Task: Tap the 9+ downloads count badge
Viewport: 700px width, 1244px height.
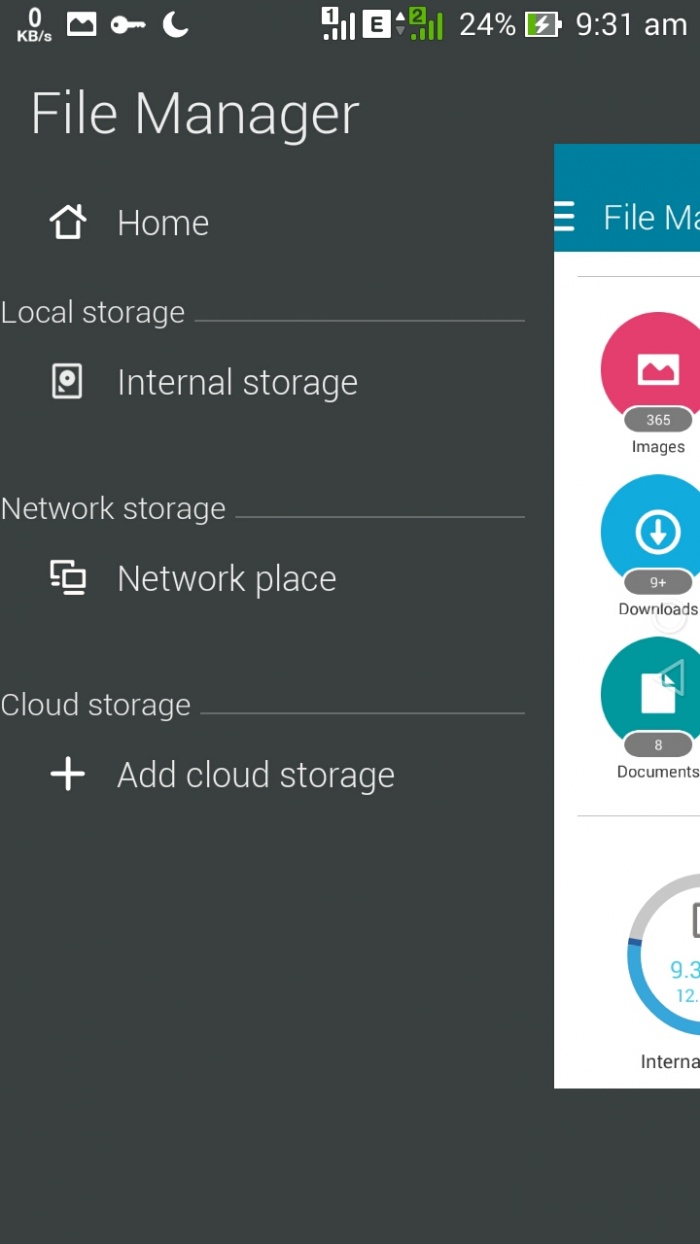Action: coord(658,582)
